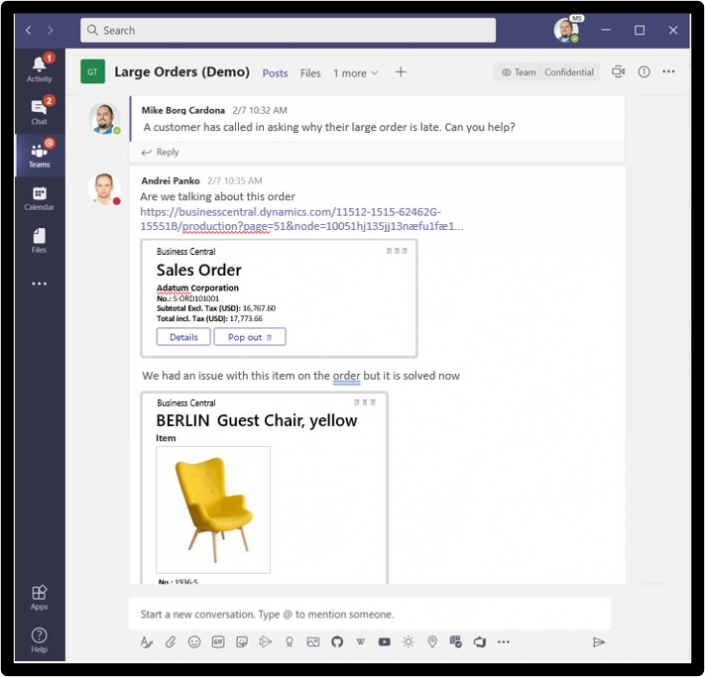The width and height of the screenshot is (705, 677).
Task: Click the Help icon in sidebar
Action: coord(39,639)
